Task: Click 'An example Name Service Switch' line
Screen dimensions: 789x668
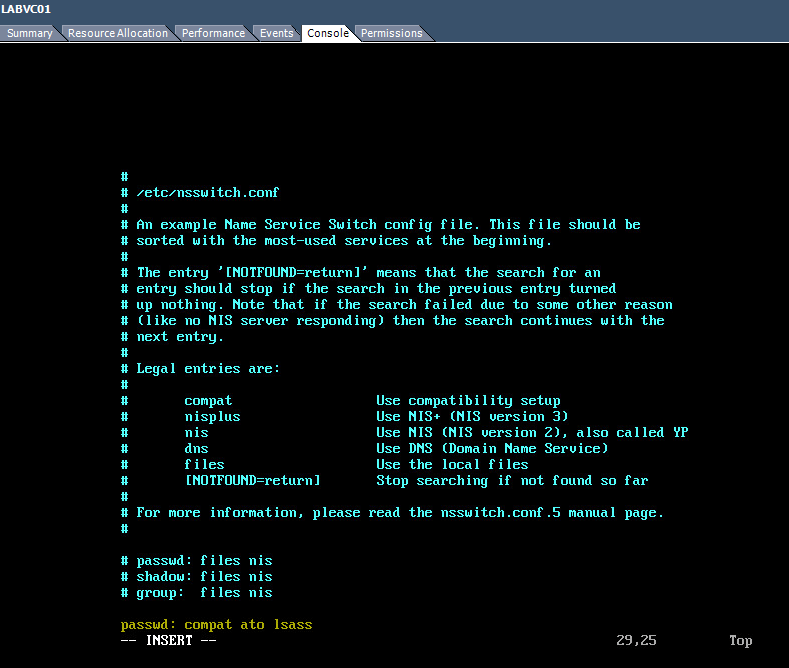Action: click(x=380, y=225)
